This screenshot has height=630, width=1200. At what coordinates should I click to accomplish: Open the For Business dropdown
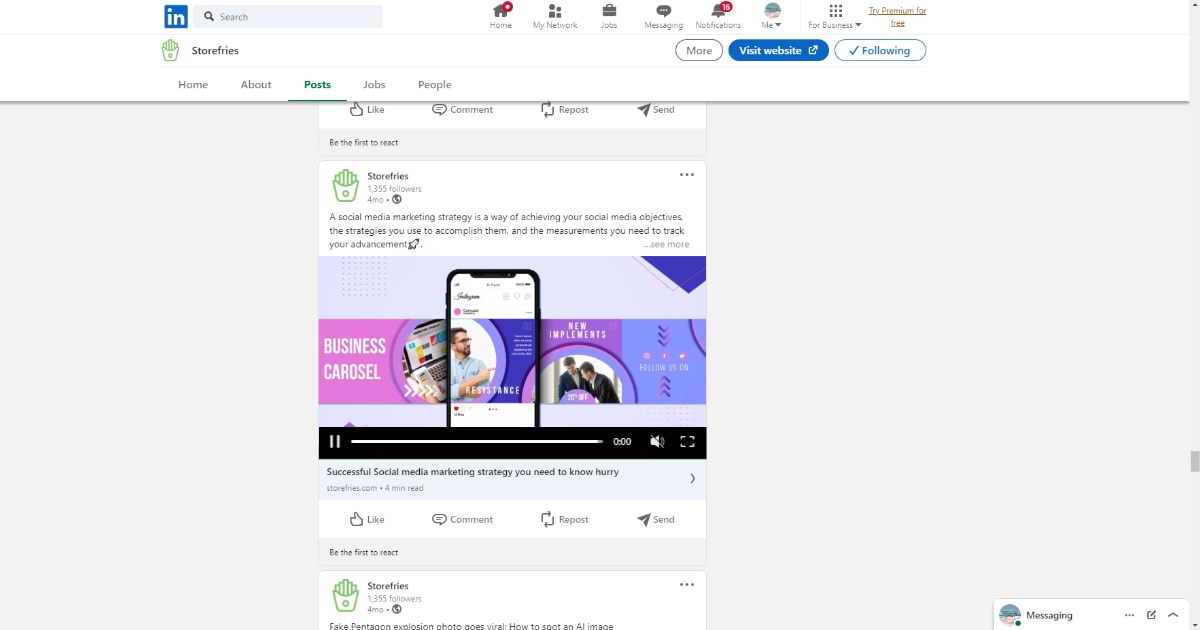click(835, 17)
